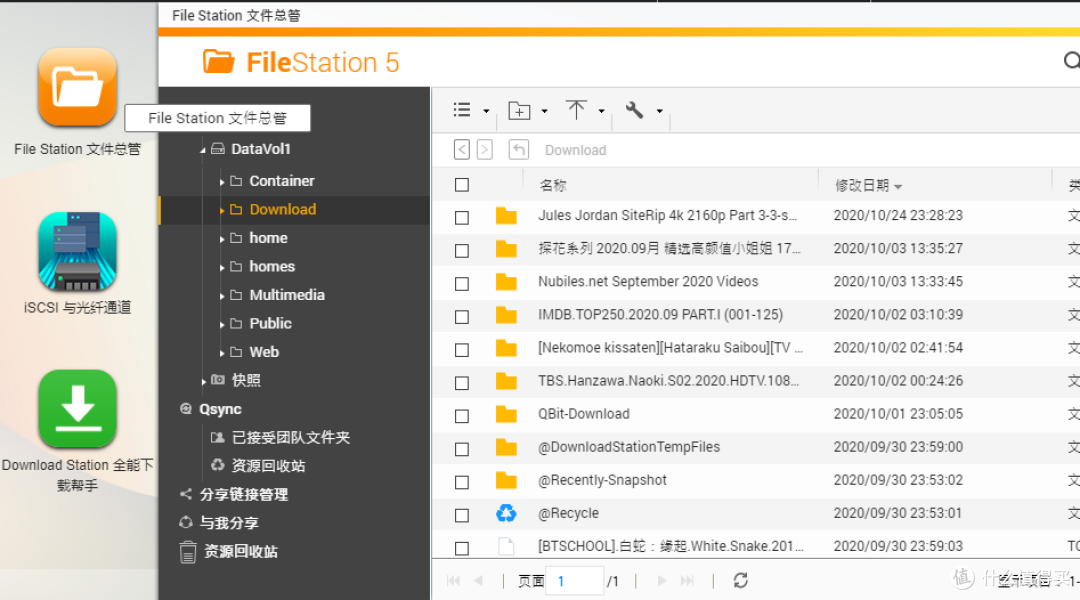Viewport: 1080px width, 600px height.
Task: Check the QBit-Download folder checkbox
Action: (x=461, y=416)
